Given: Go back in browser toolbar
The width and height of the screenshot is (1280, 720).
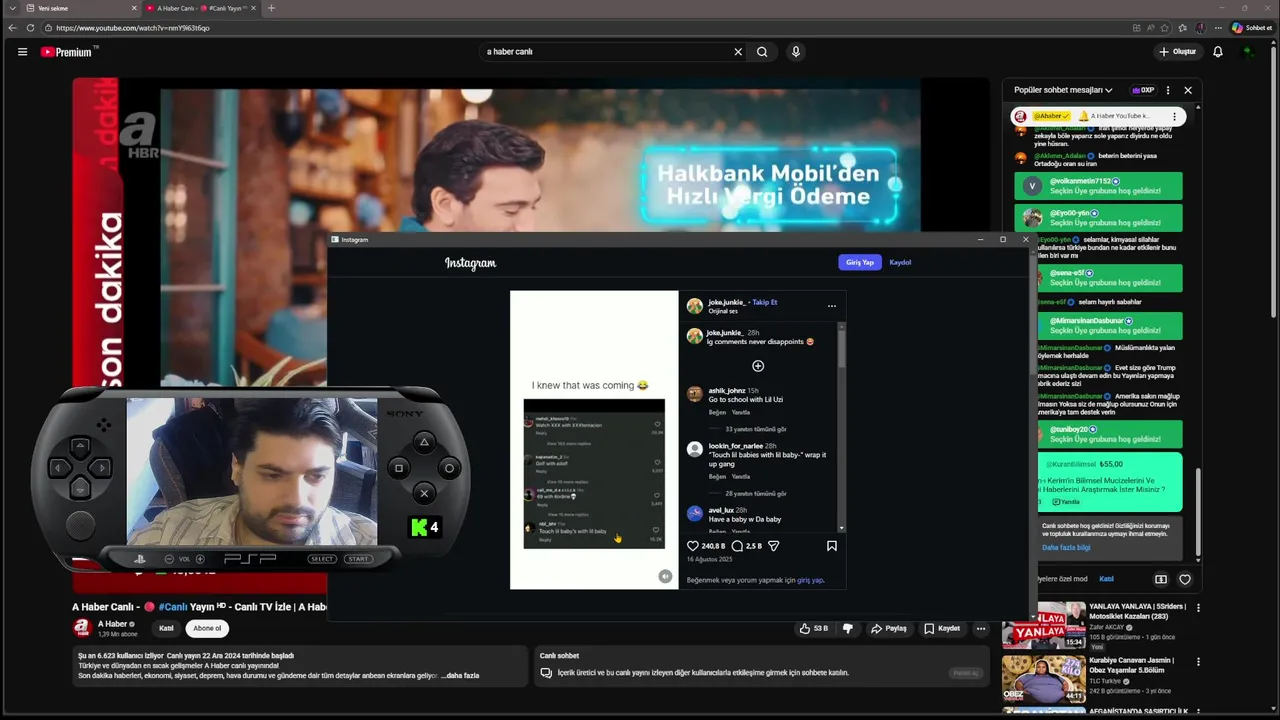Looking at the screenshot, I should (12, 28).
